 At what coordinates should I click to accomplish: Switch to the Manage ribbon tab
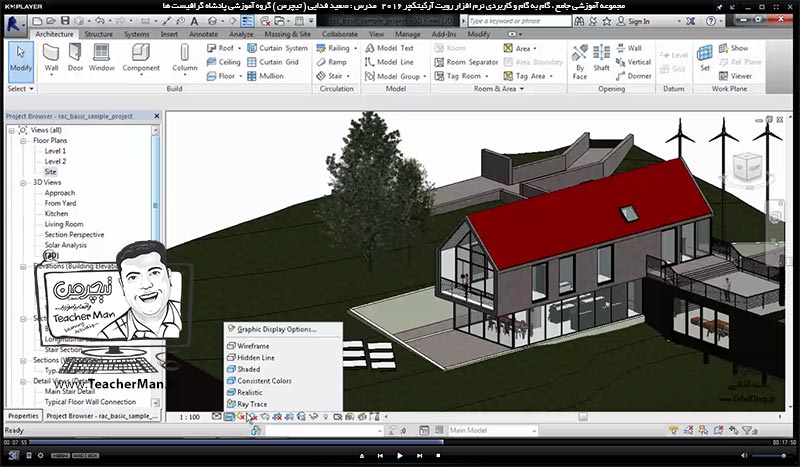click(x=408, y=34)
